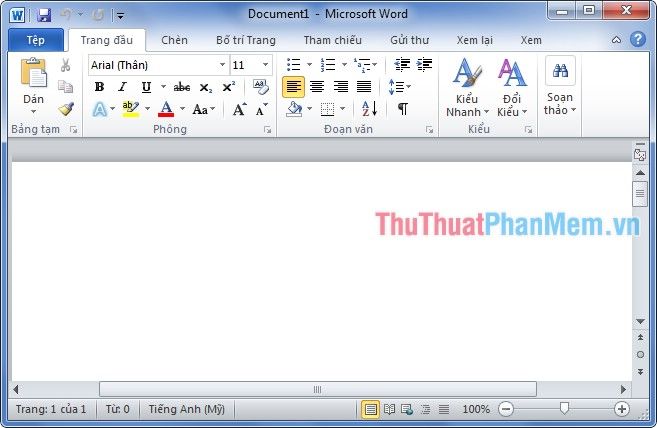Click the ruler toggle icon above scrollbar
Viewport: 657px width, 428px height.
[x=640, y=153]
